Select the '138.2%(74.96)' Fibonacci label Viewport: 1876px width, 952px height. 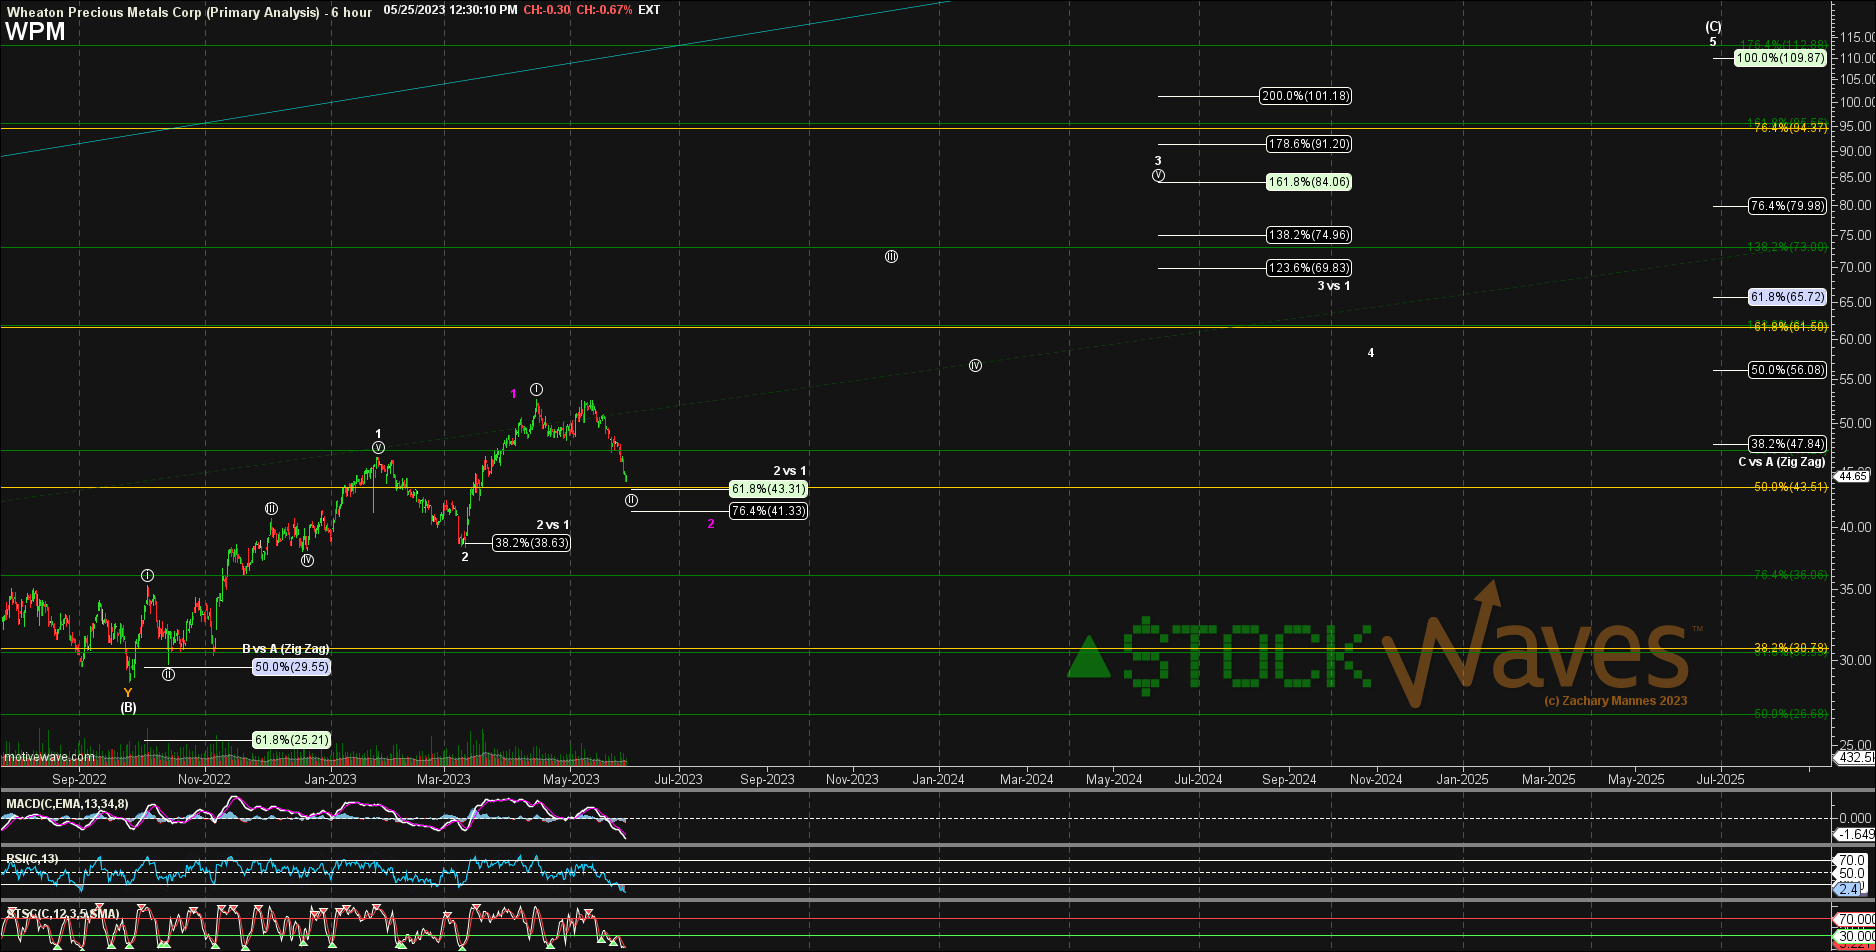1309,235
